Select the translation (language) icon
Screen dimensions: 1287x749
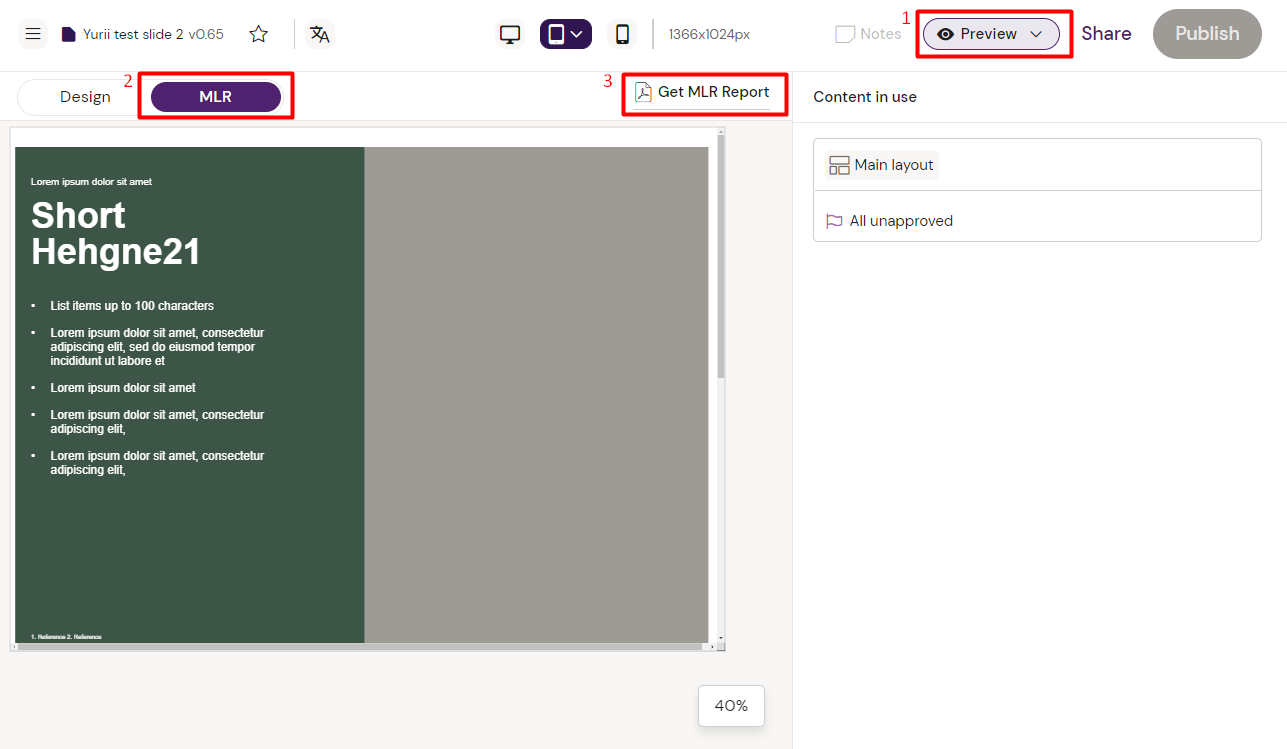319,33
